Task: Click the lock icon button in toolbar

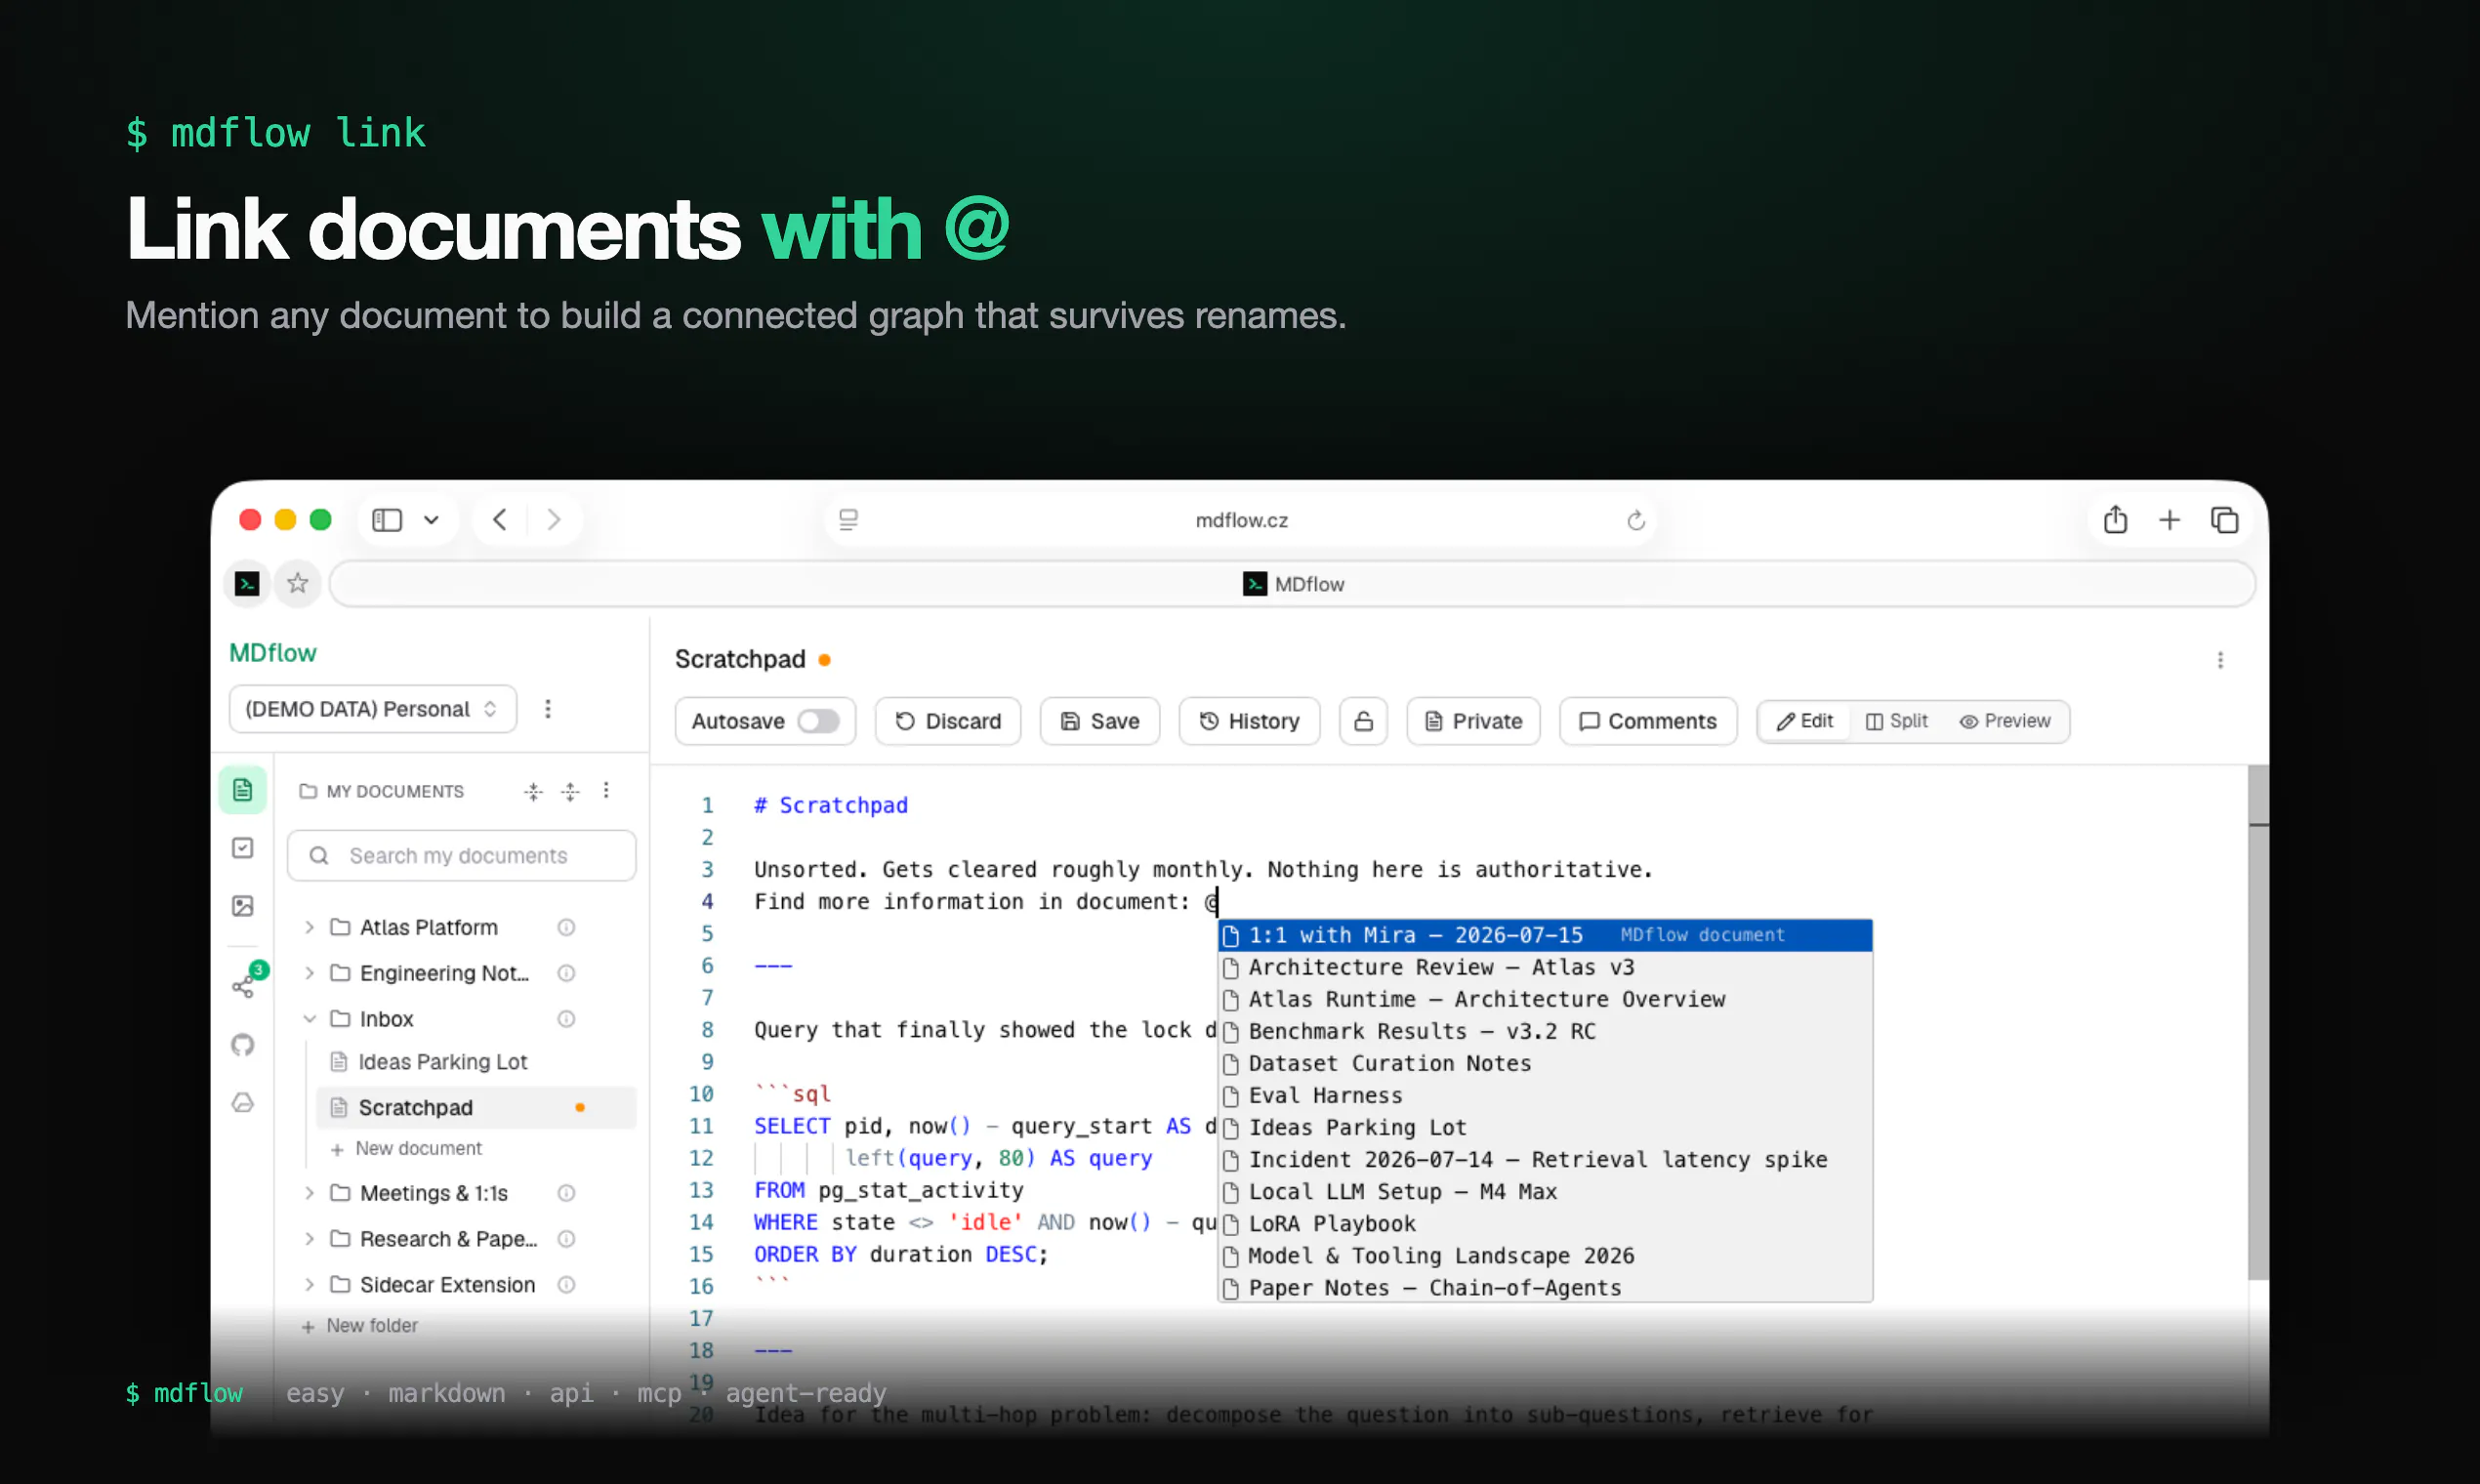Action: click(1363, 721)
